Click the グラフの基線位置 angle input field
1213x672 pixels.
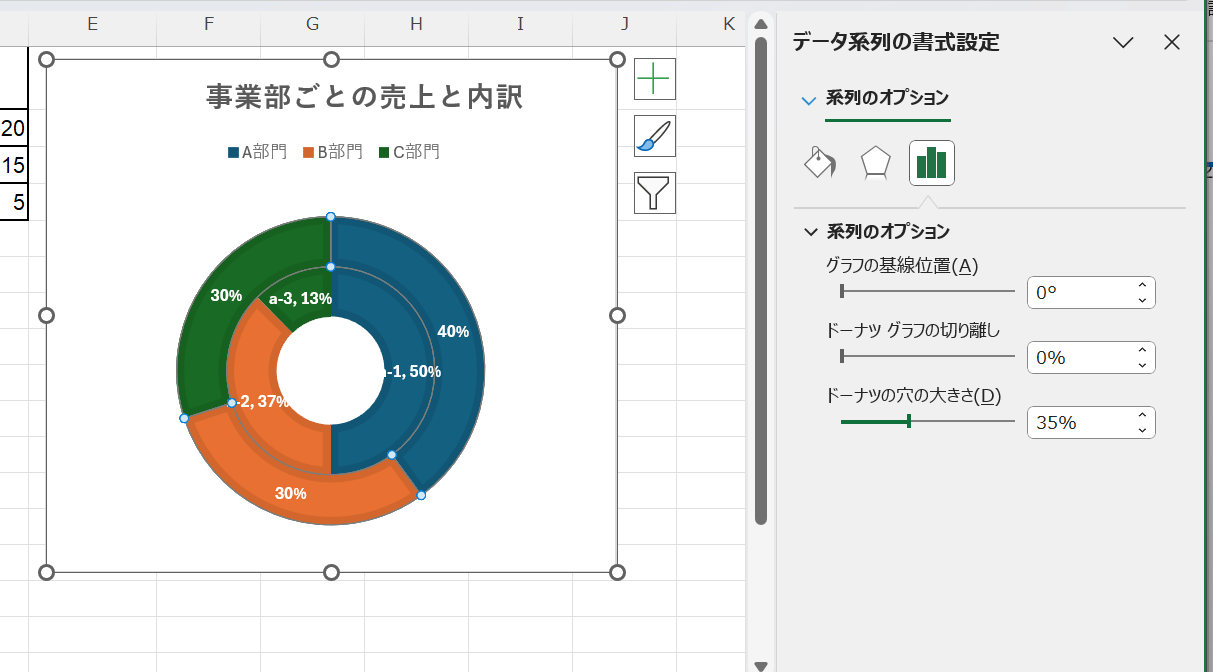(x=1081, y=293)
